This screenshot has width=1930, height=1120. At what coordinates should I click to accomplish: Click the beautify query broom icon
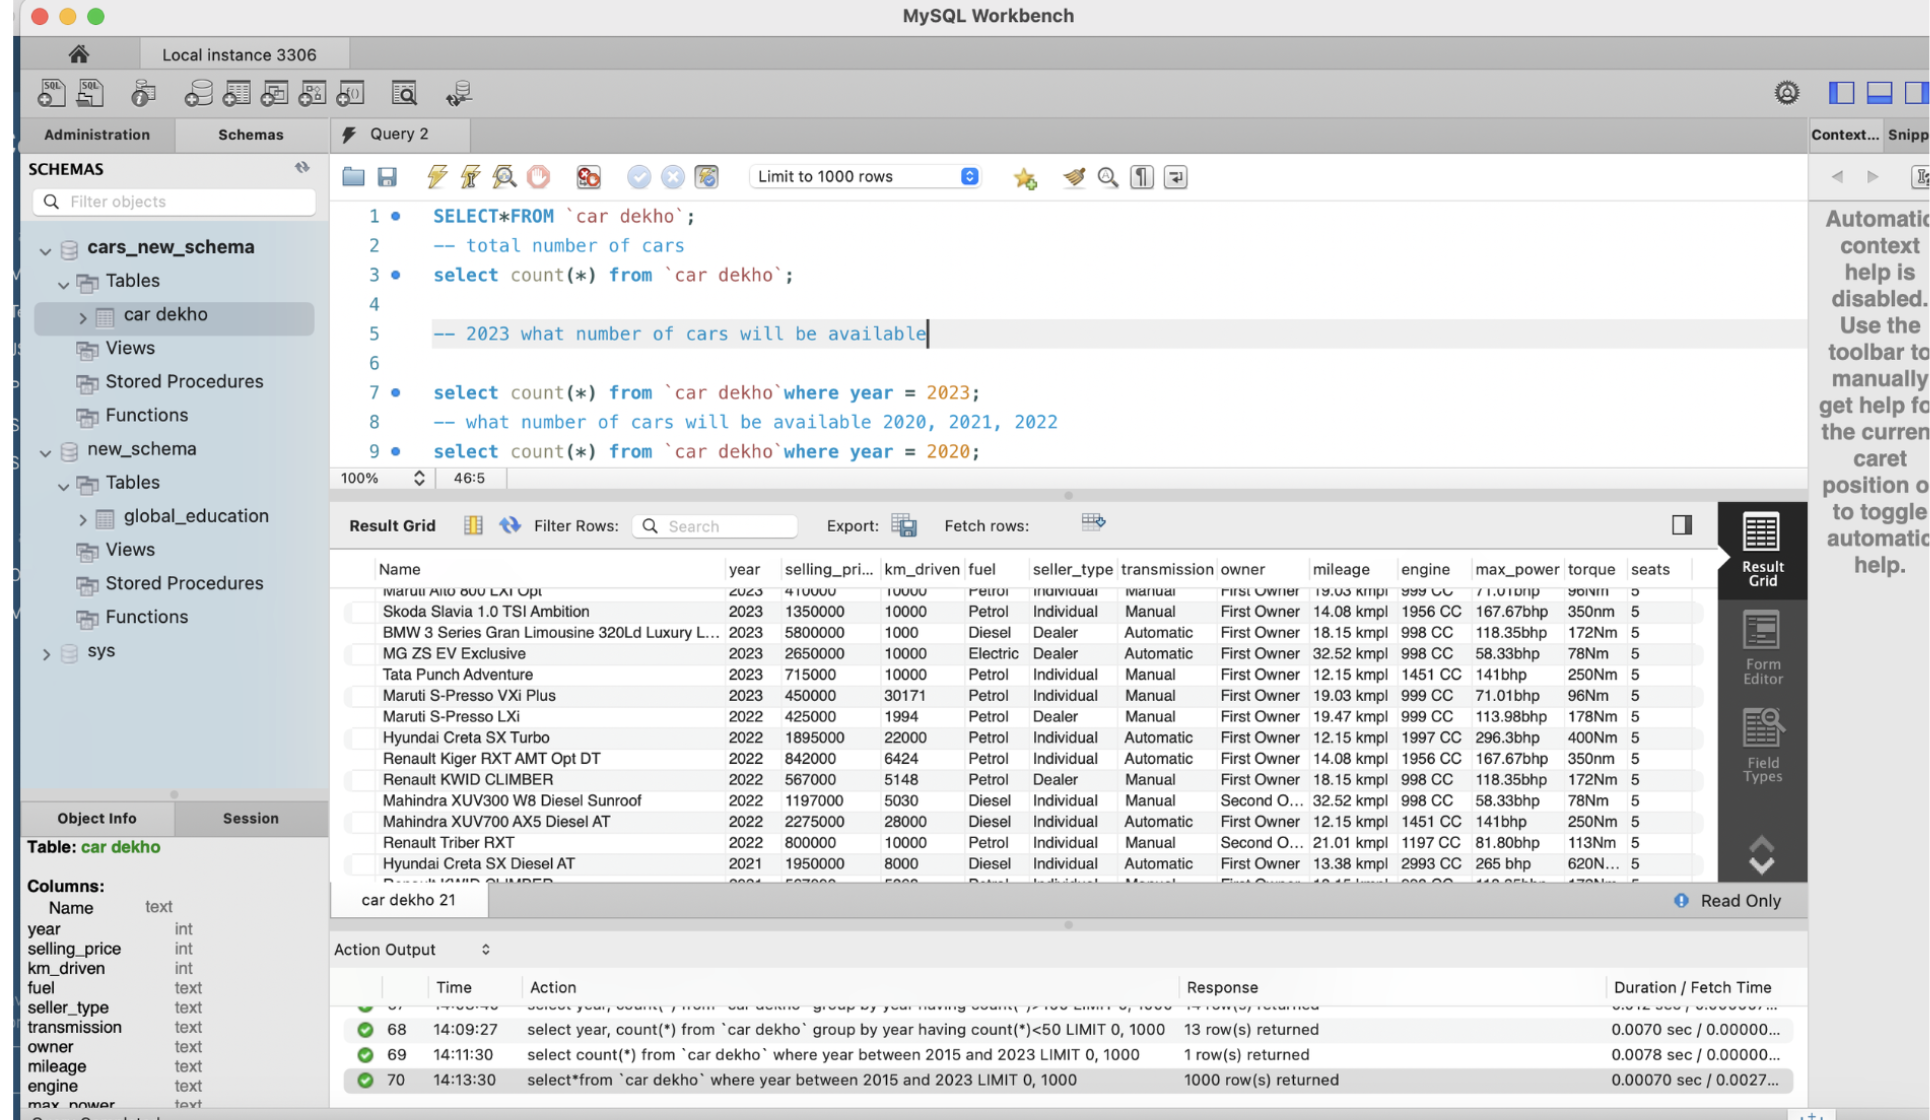coord(1074,177)
